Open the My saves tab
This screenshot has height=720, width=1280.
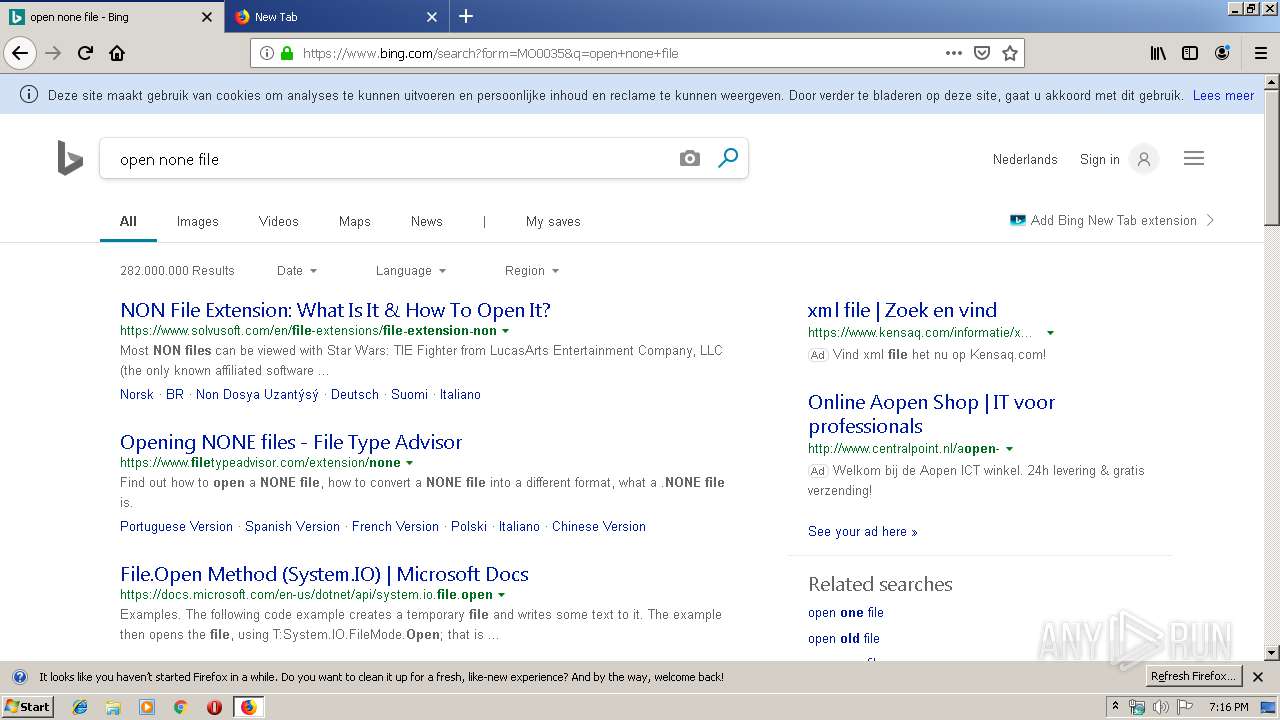click(x=553, y=222)
